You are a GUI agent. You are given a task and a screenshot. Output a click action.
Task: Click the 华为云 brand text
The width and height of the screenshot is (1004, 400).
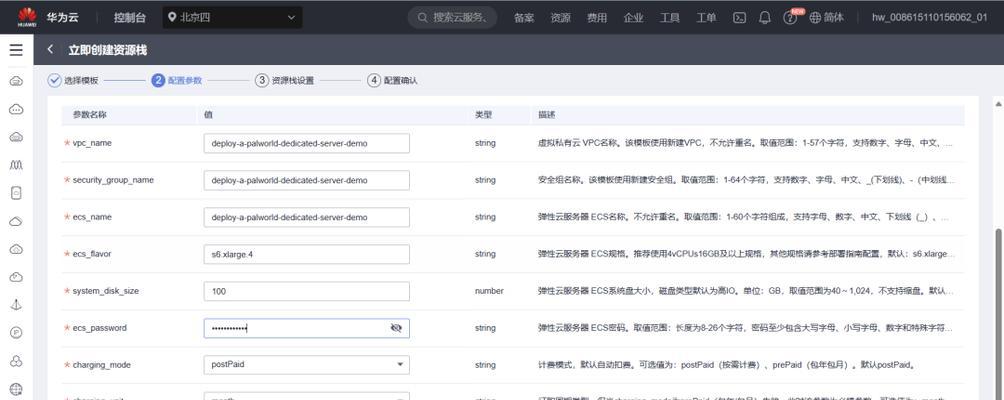click(x=62, y=17)
